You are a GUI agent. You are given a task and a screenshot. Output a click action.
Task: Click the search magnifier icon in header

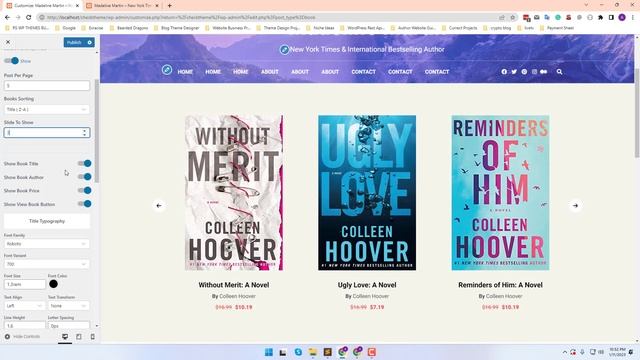(559, 72)
